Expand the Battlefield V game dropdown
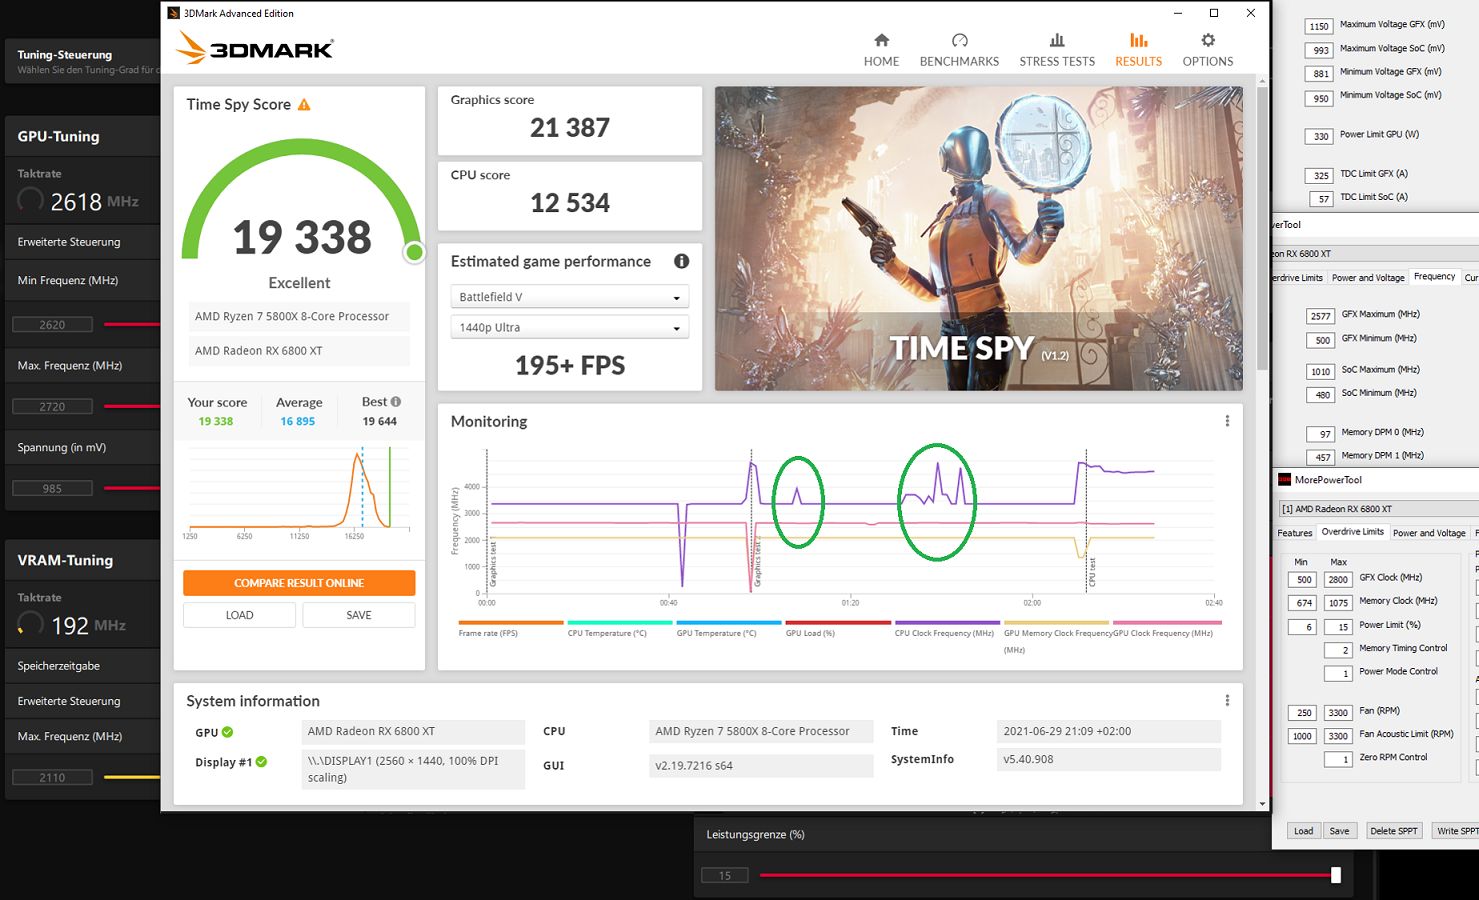Viewport: 1479px width, 900px height. [x=570, y=297]
